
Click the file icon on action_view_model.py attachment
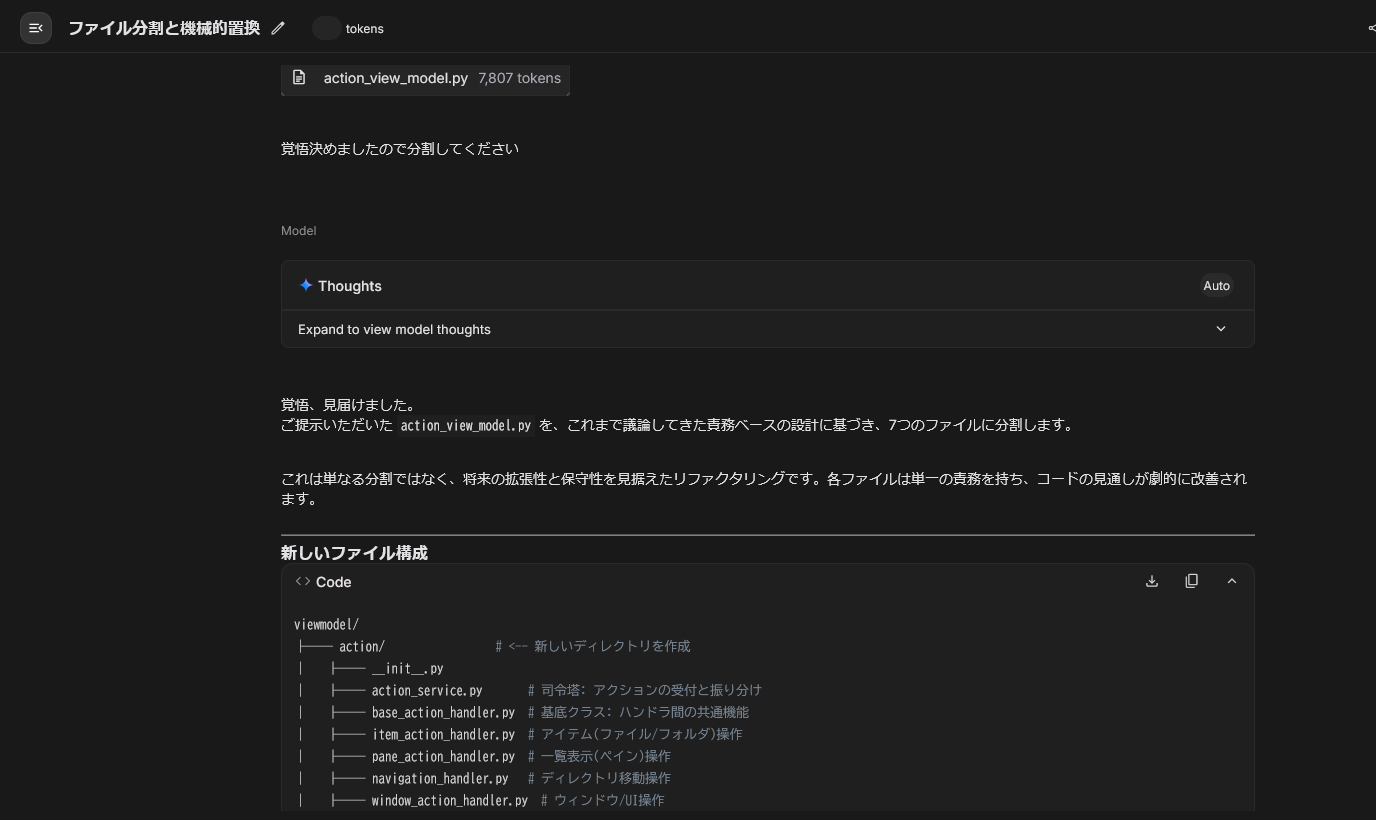coord(299,78)
